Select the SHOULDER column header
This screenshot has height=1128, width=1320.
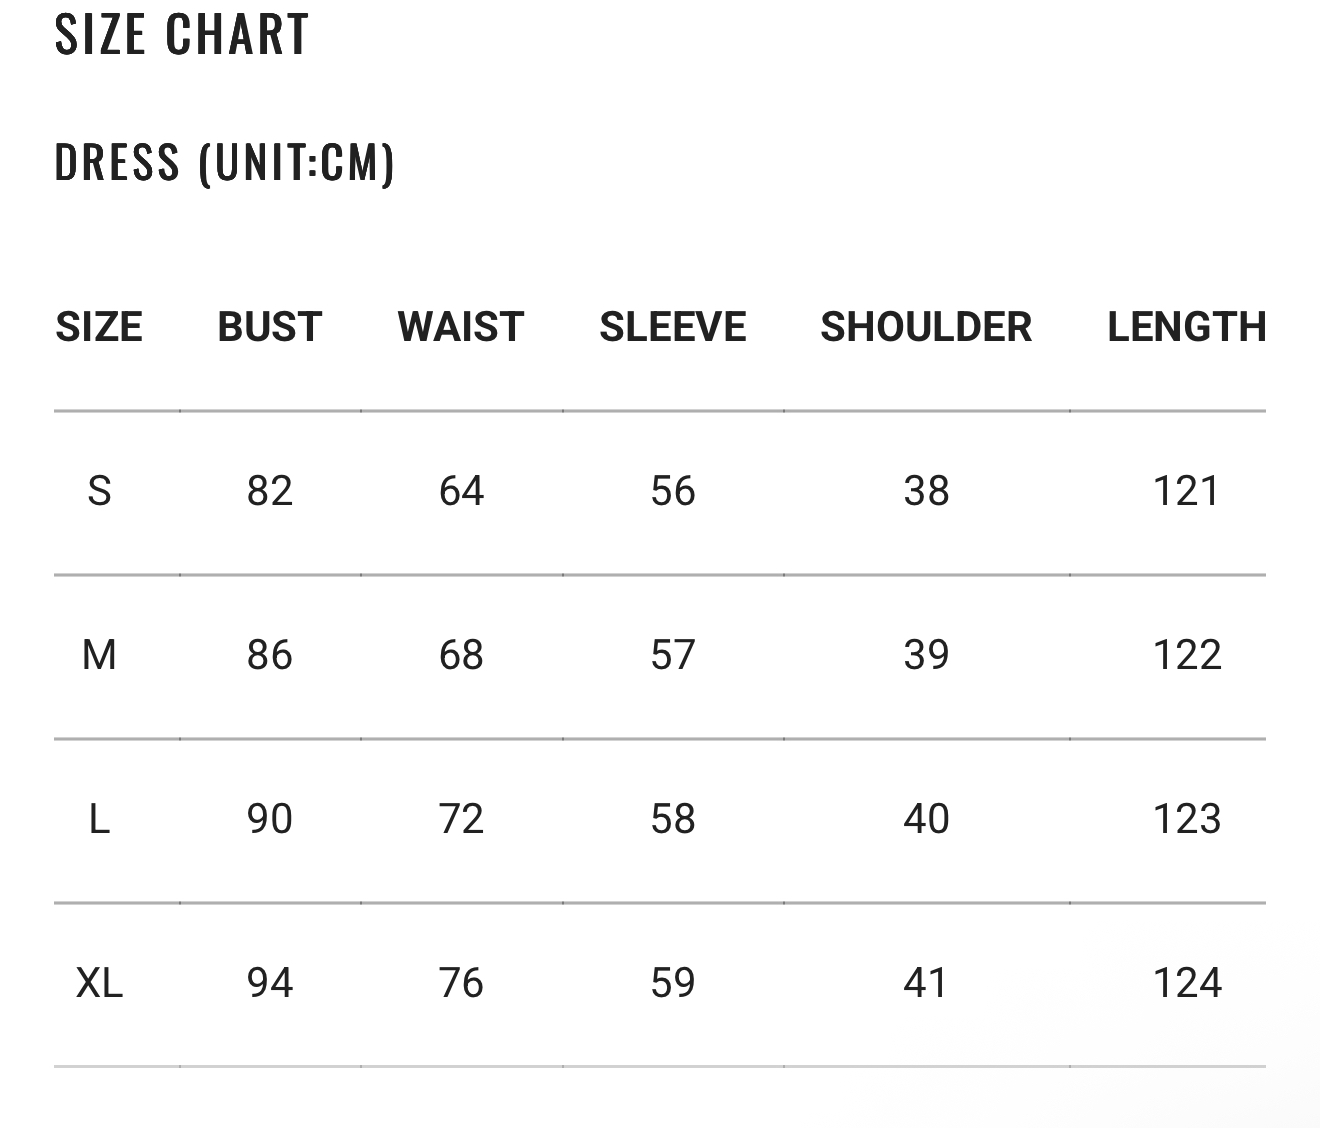(x=926, y=327)
